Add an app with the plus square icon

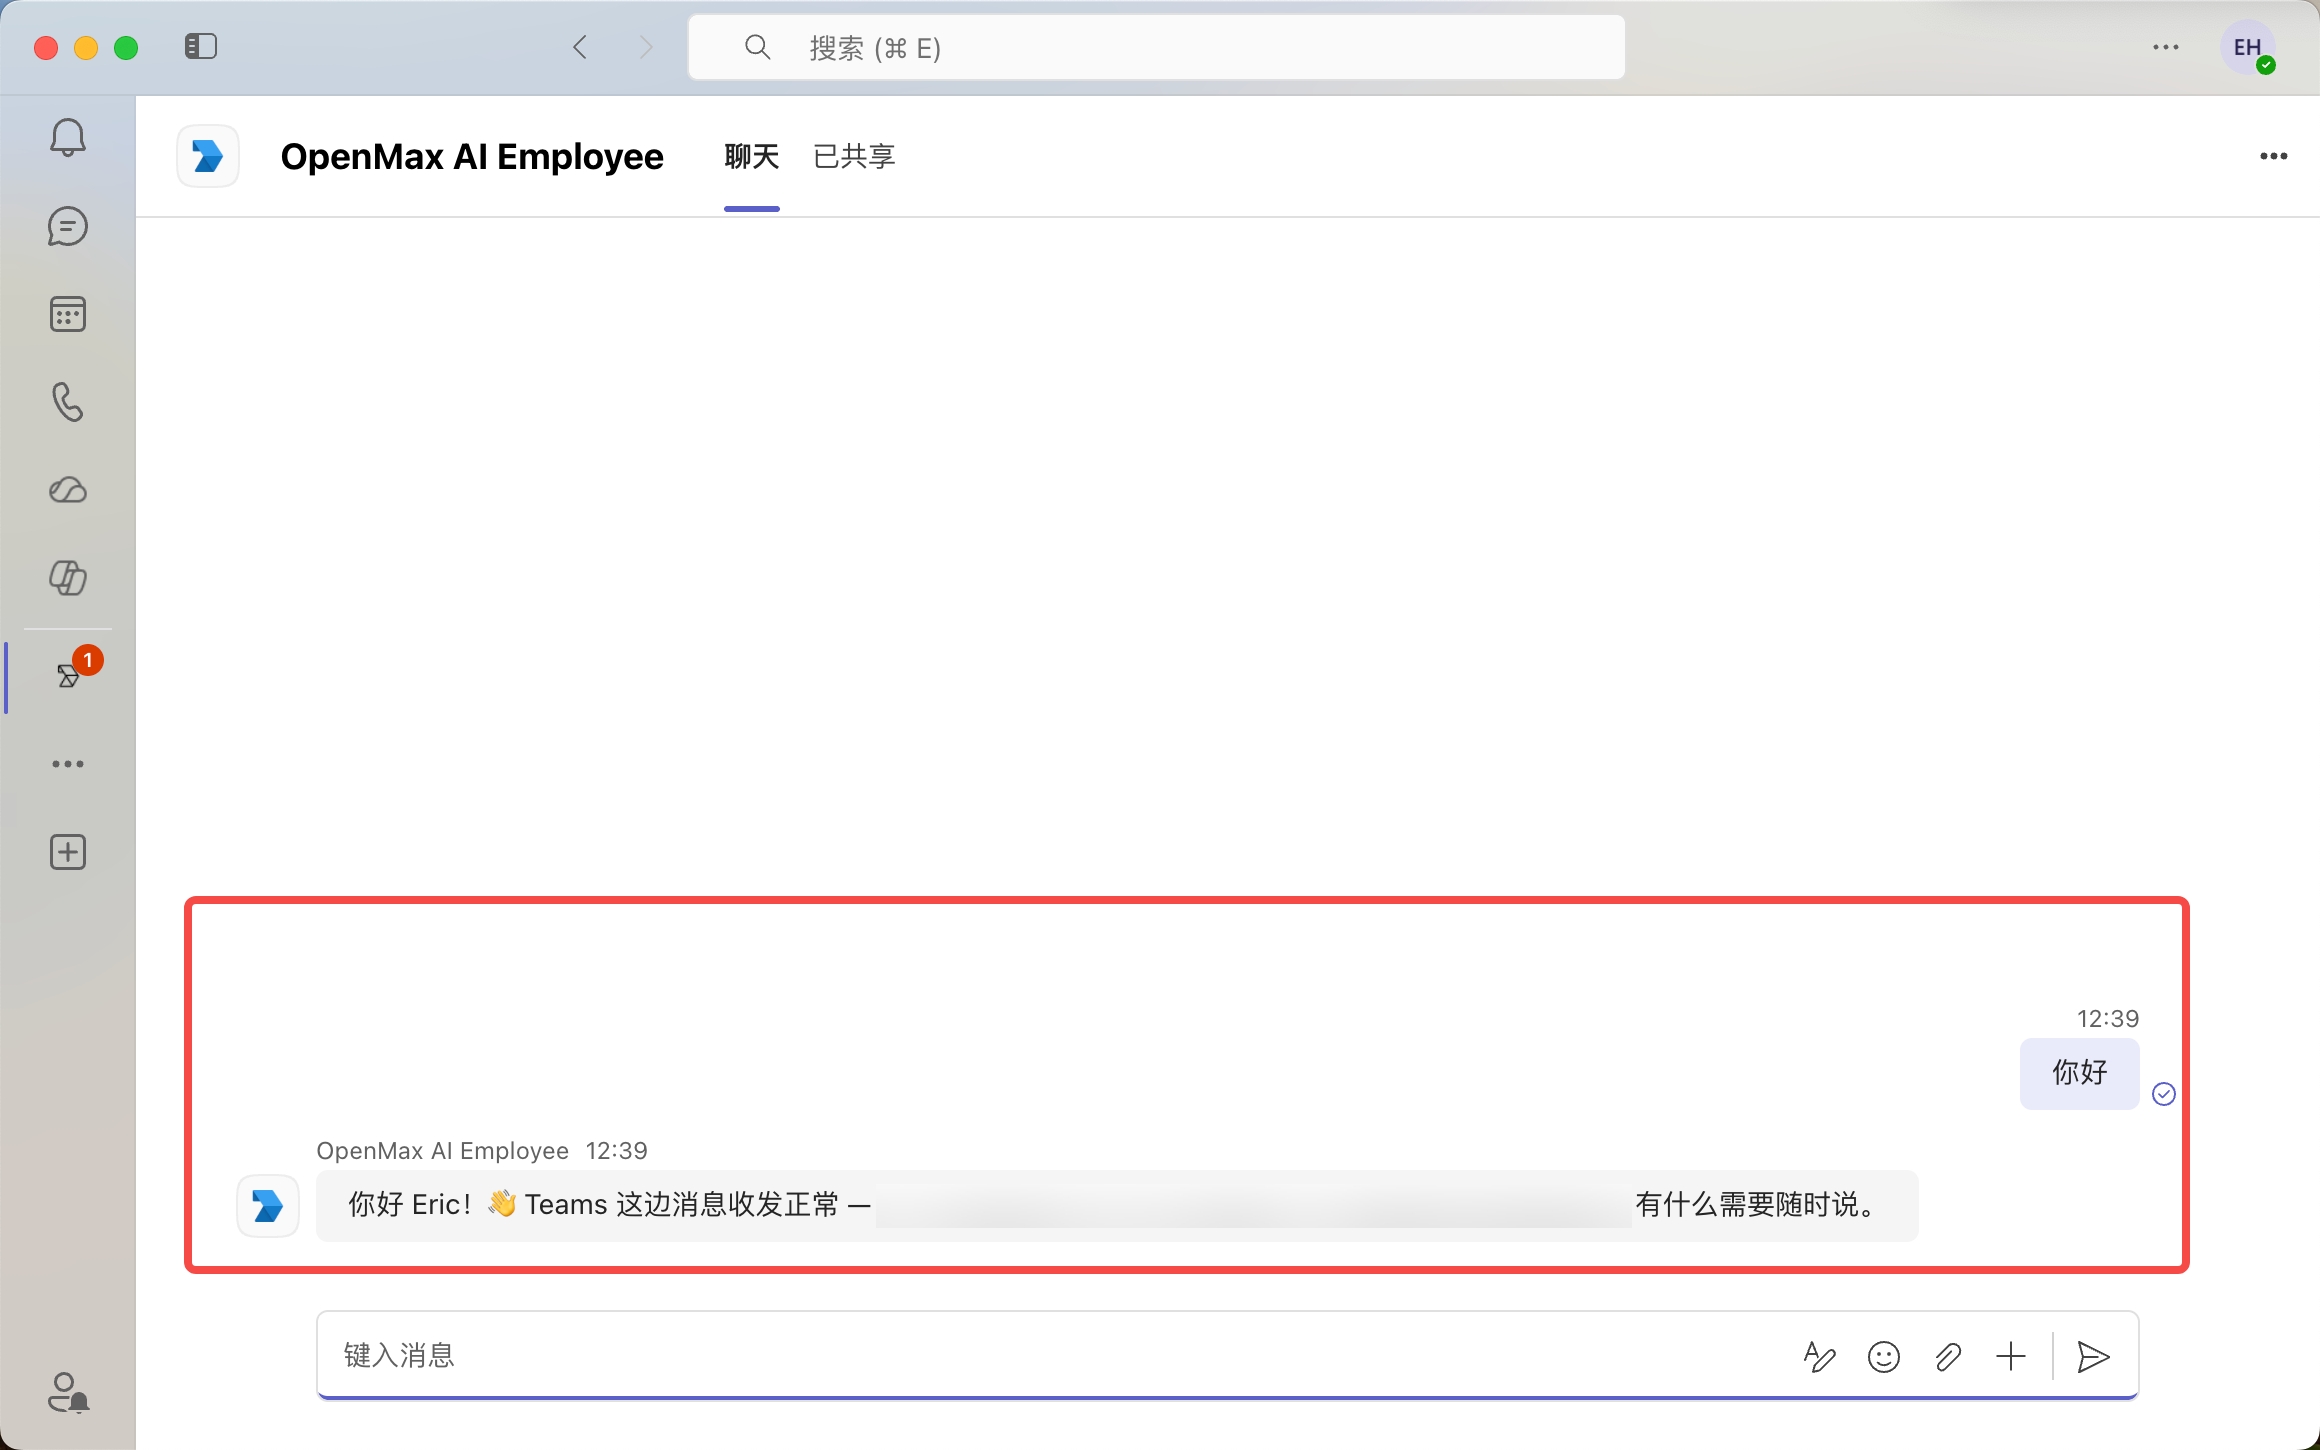pyautogui.click(x=68, y=852)
